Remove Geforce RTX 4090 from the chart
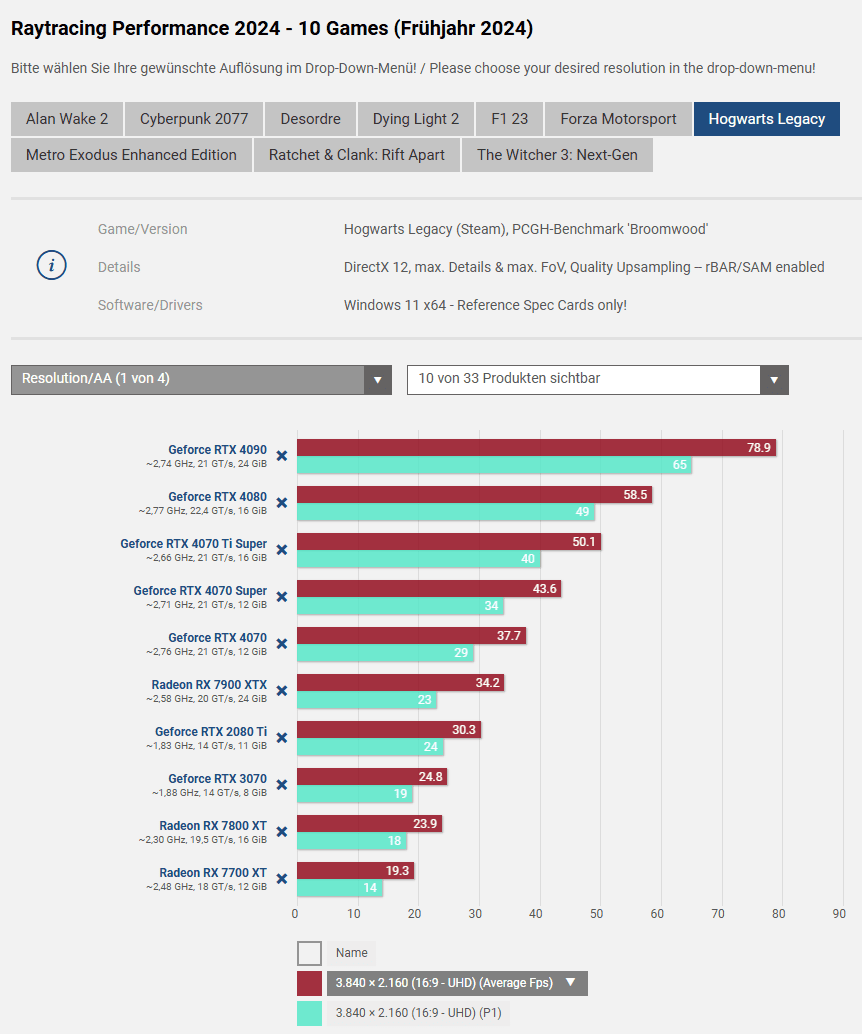862x1034 pixels. (282, 456)
